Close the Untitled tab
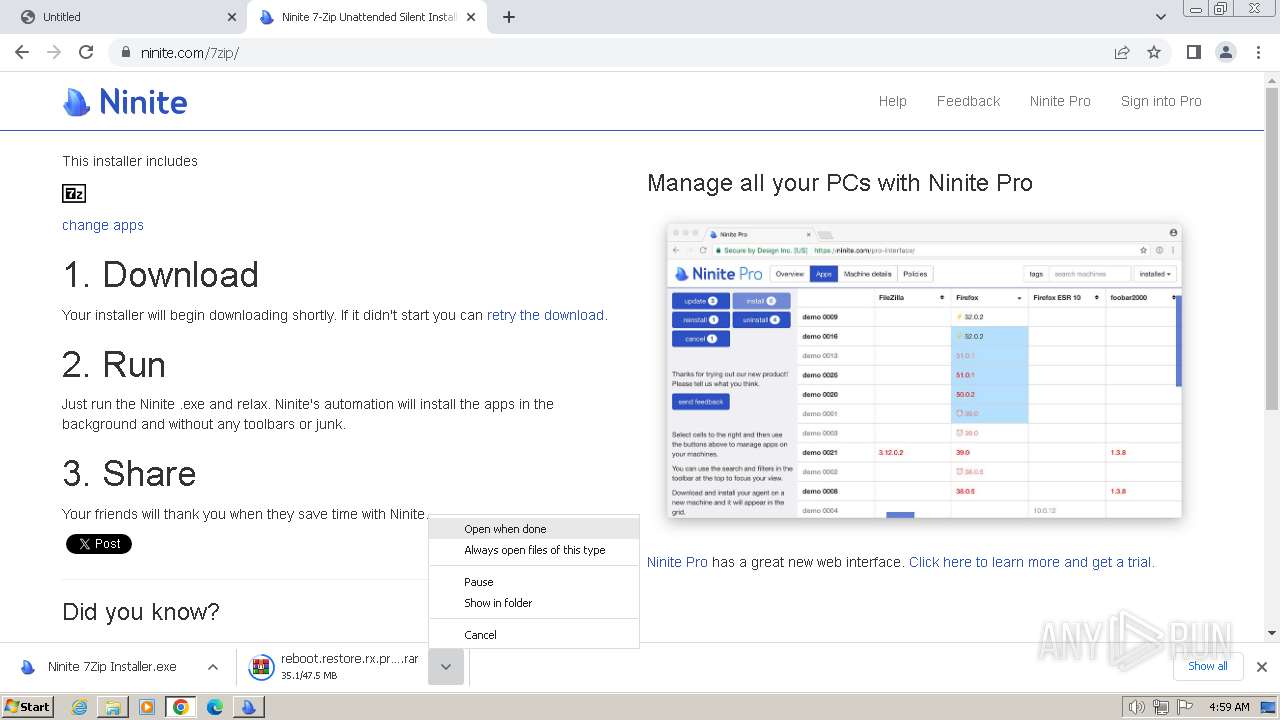The height and width of the screenshot is (720, 1280). tap(232, 17)
